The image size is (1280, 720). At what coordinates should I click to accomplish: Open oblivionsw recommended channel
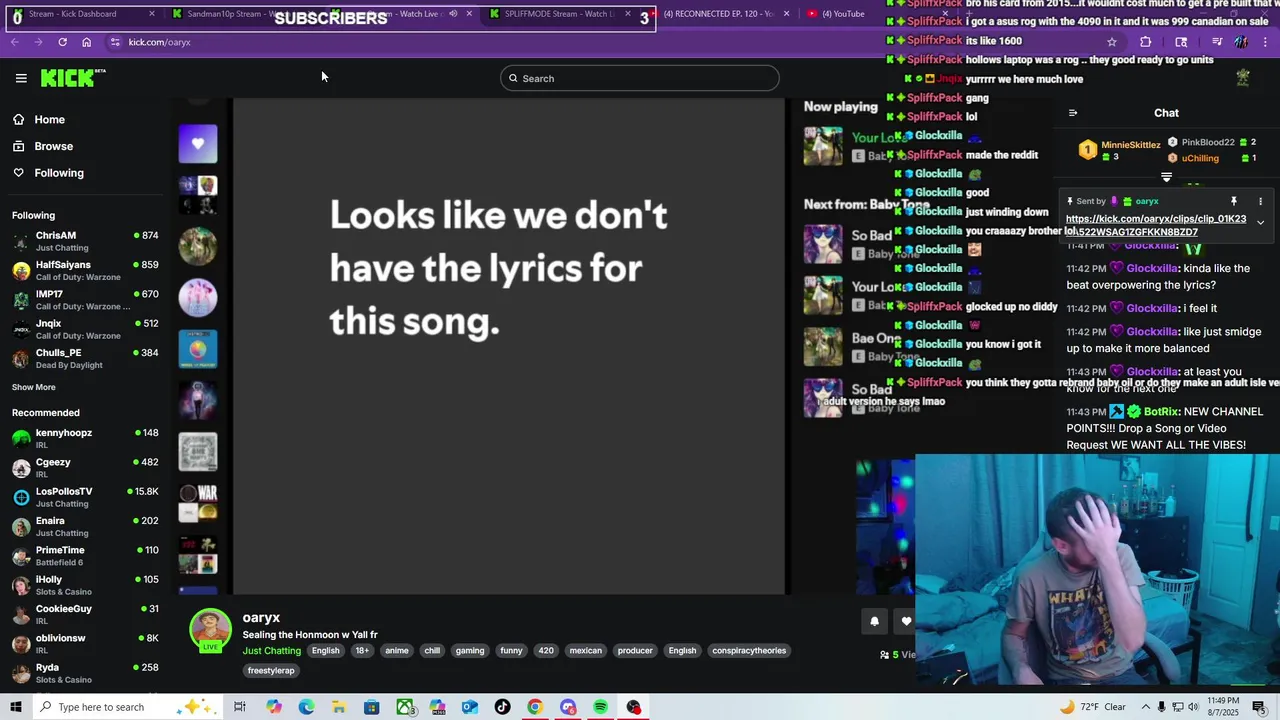(x=85, y=644)
